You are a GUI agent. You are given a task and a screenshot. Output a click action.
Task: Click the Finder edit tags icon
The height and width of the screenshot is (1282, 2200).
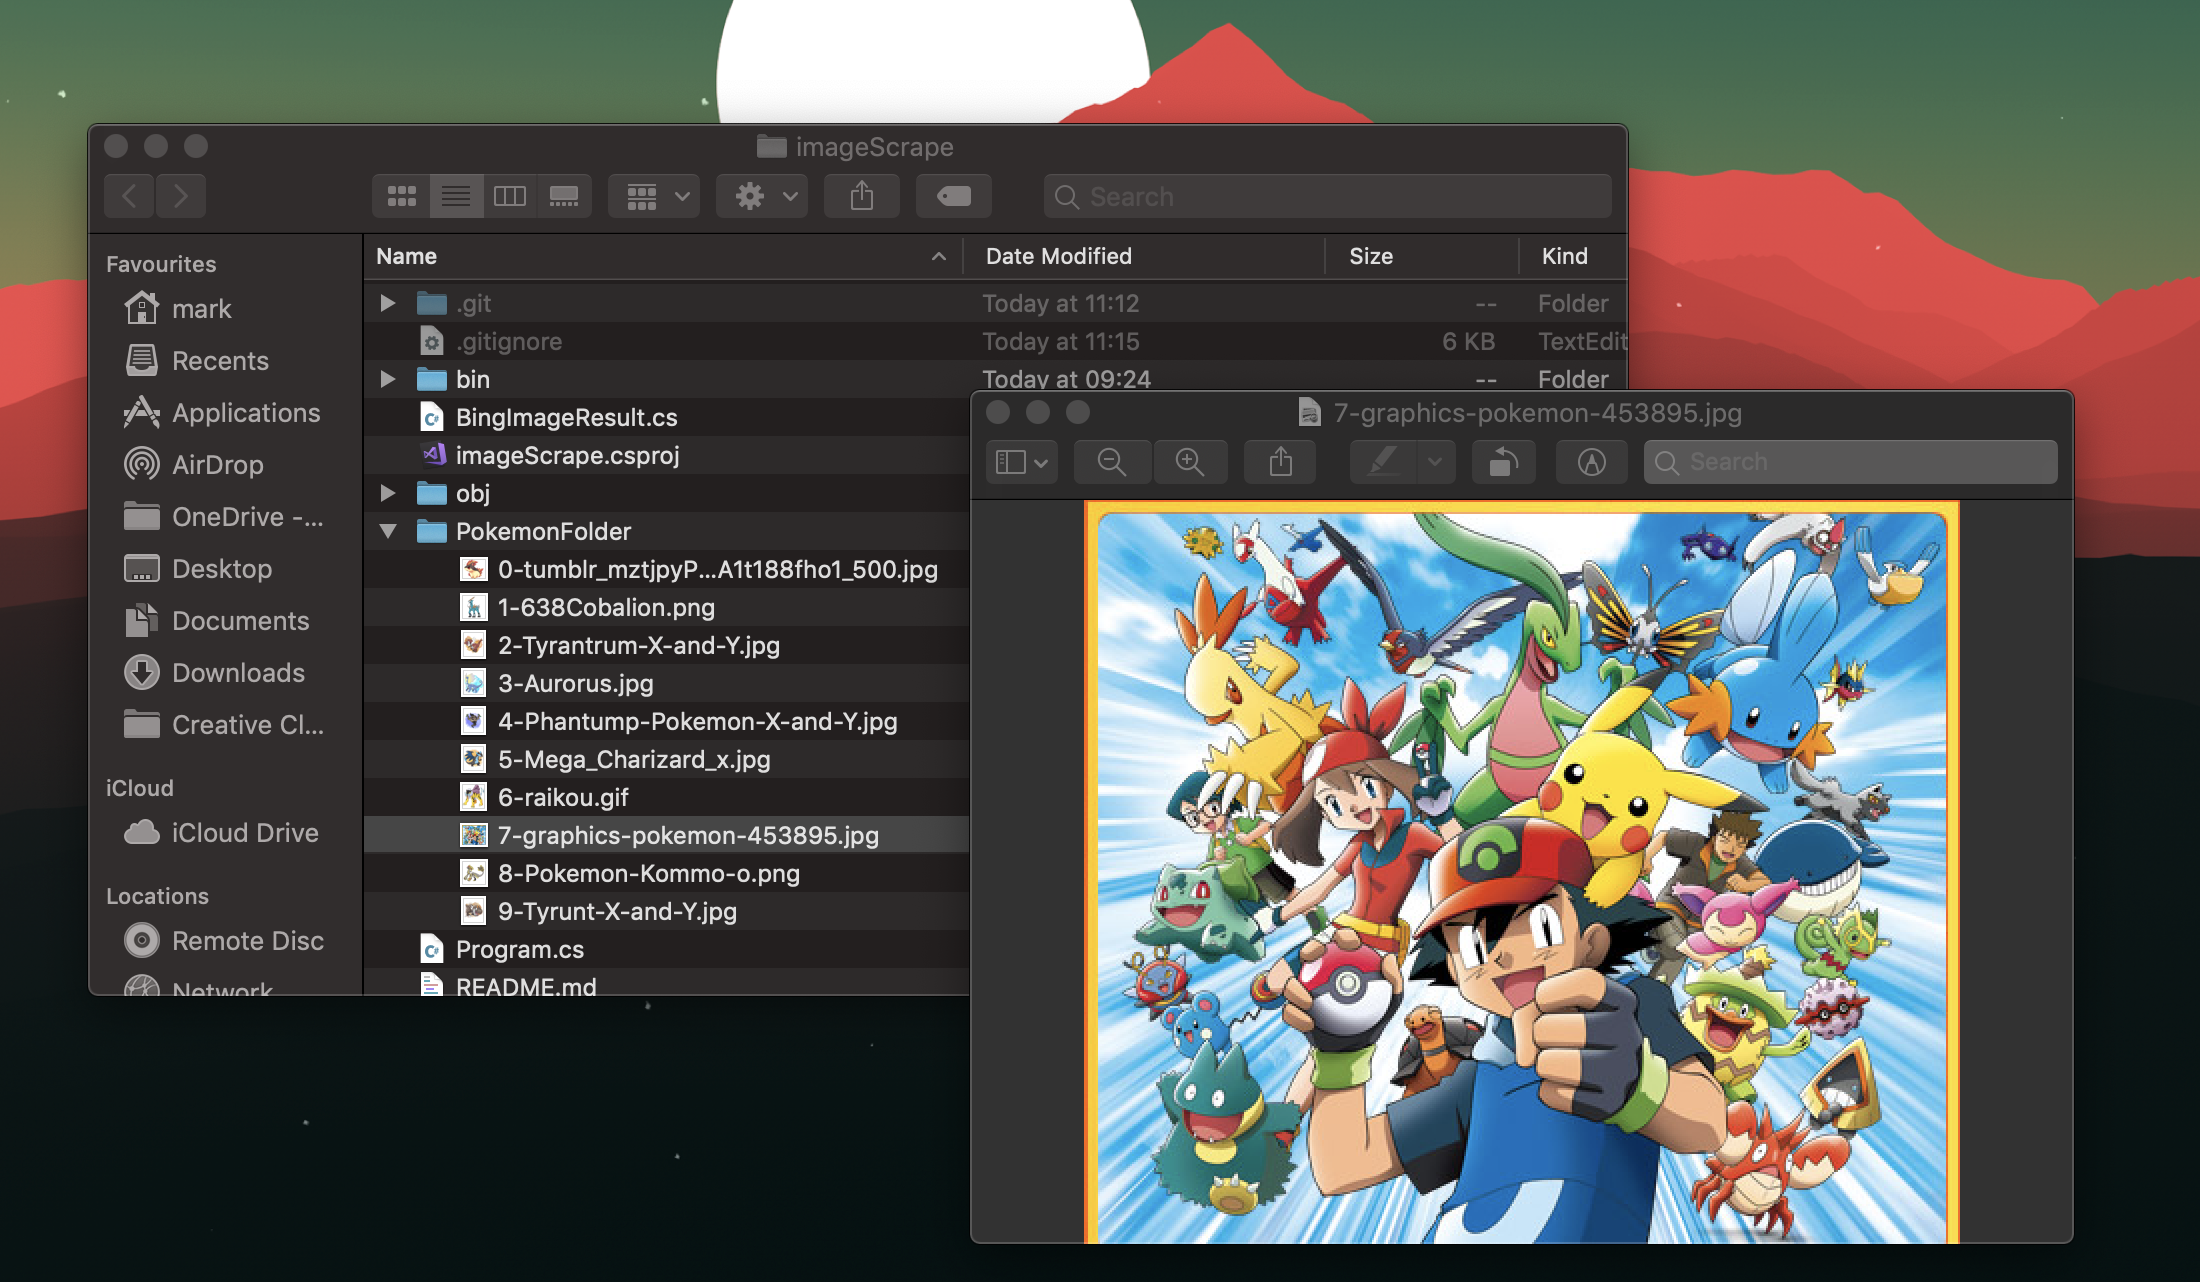(953, 196)
